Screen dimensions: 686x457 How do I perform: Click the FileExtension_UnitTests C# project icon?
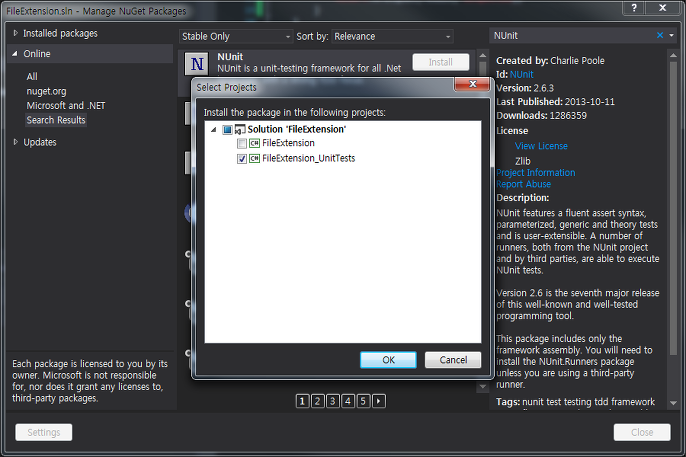pos(254,158)
